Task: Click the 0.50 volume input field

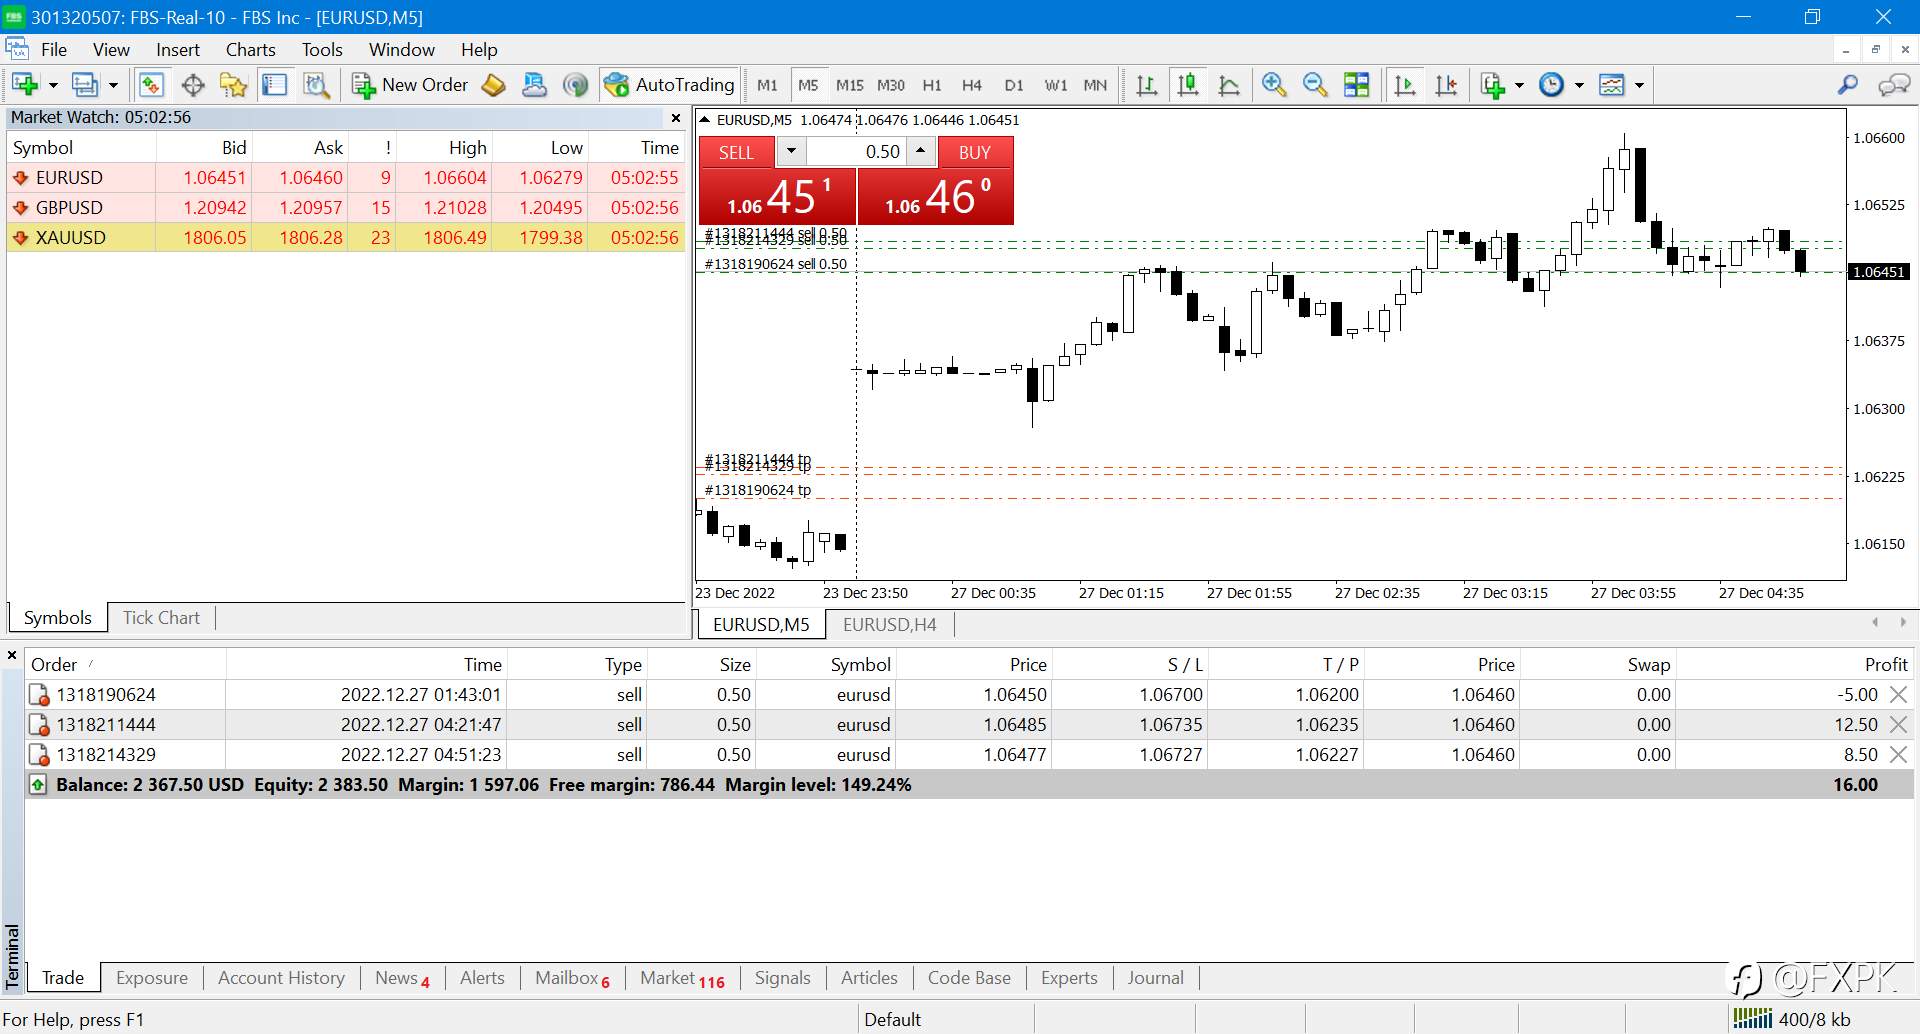Action: pos(856,152)
